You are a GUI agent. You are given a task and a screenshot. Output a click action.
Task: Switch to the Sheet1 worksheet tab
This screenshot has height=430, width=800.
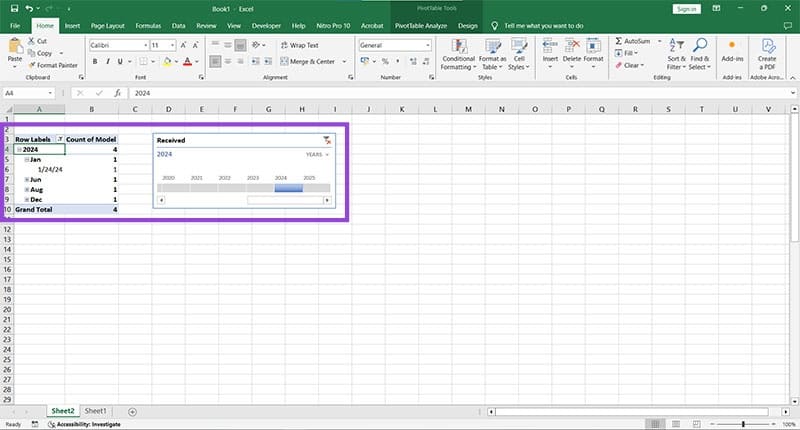(x=96, y=411)
